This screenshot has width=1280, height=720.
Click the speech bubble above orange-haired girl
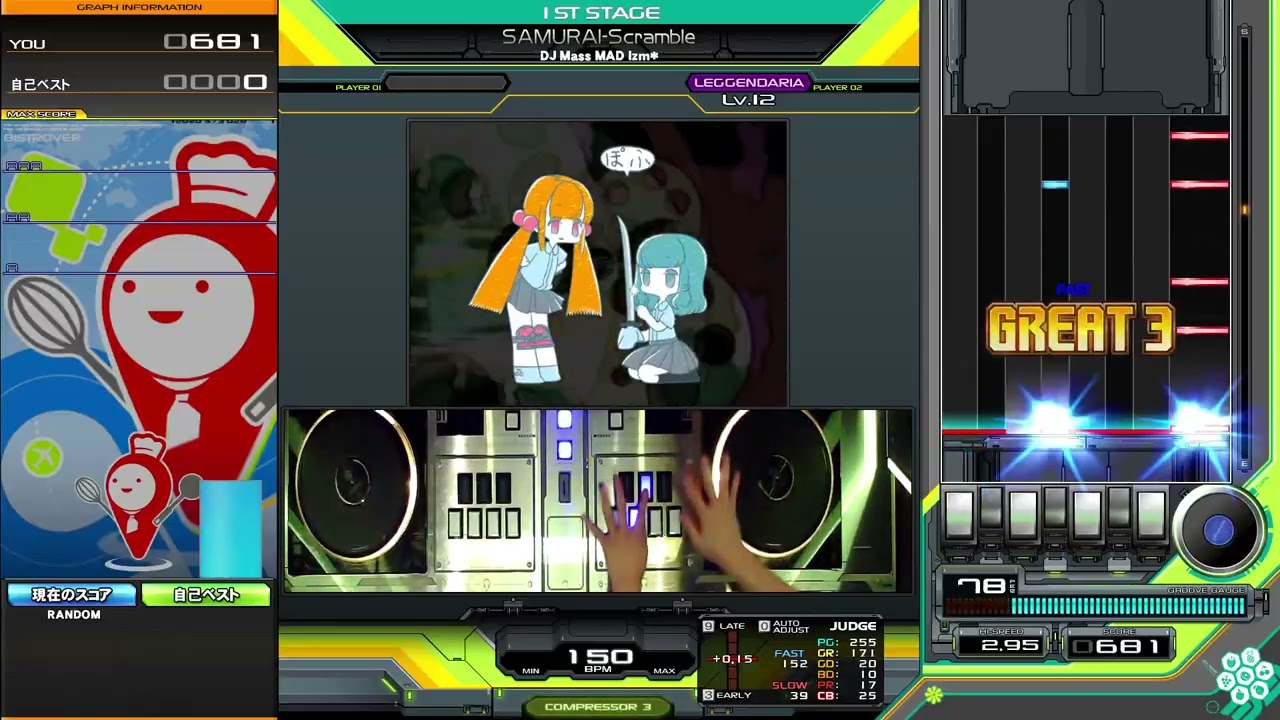[627, 159]
